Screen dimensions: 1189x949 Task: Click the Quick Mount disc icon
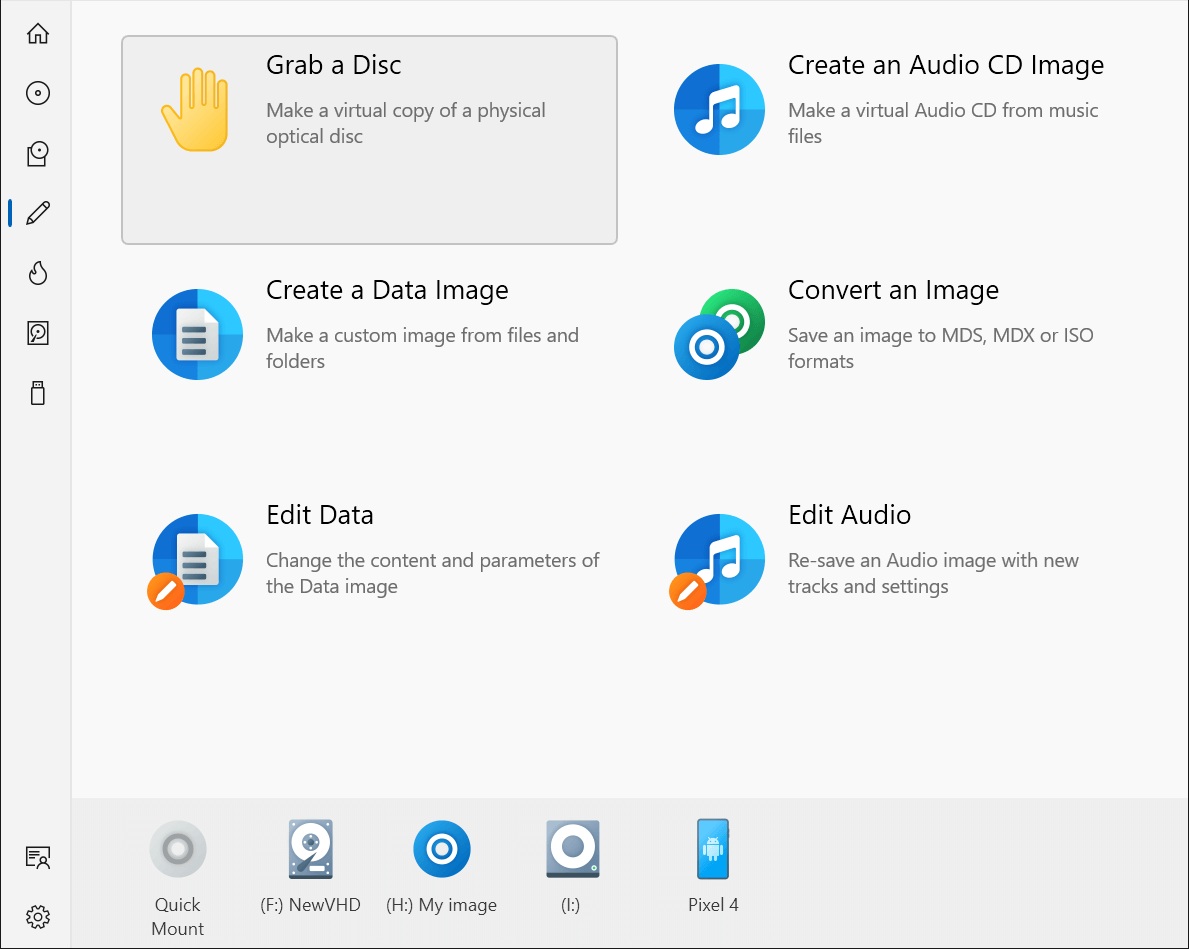(178, 849)
